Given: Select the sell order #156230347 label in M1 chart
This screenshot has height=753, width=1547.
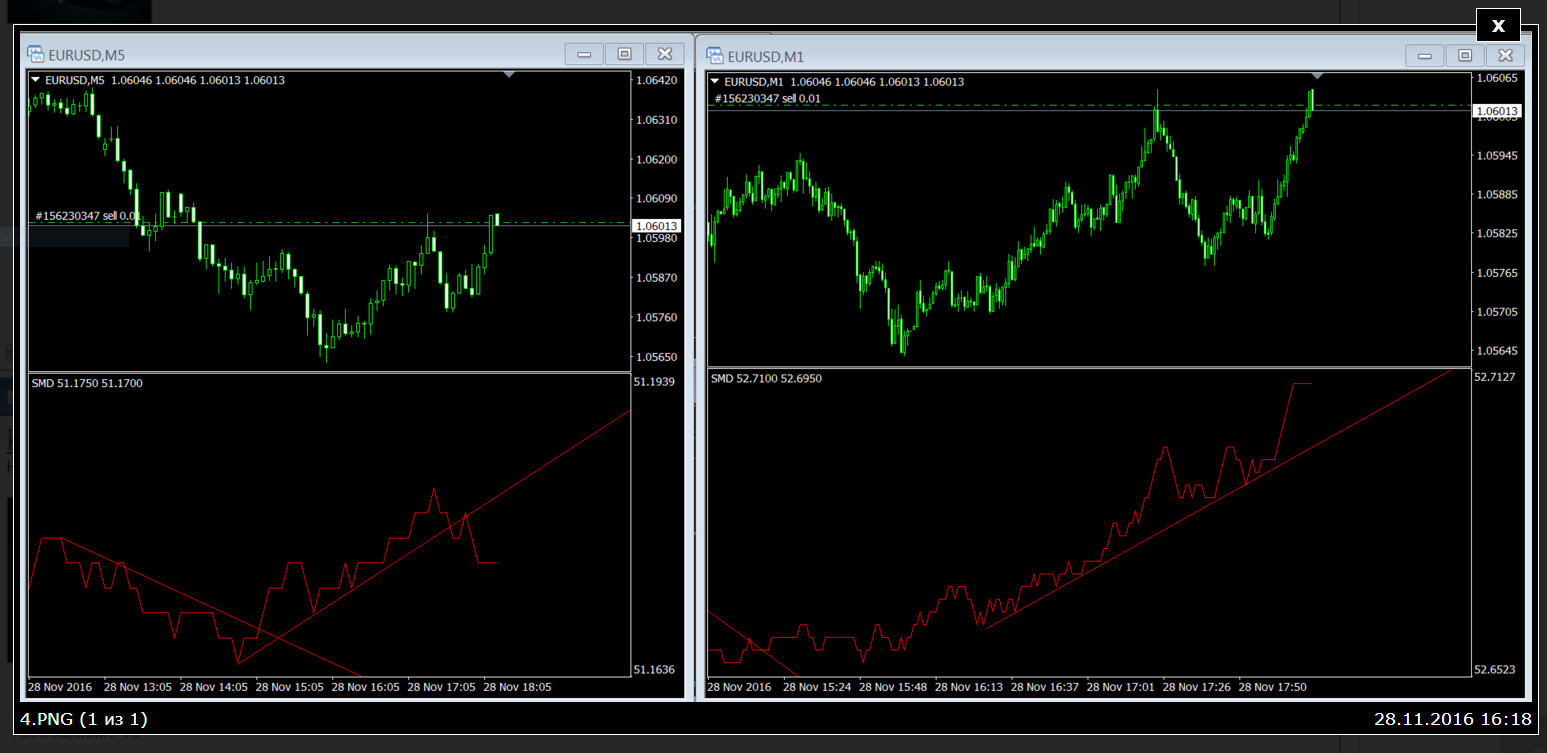Looking at the screenshot, I should (767, 98).
